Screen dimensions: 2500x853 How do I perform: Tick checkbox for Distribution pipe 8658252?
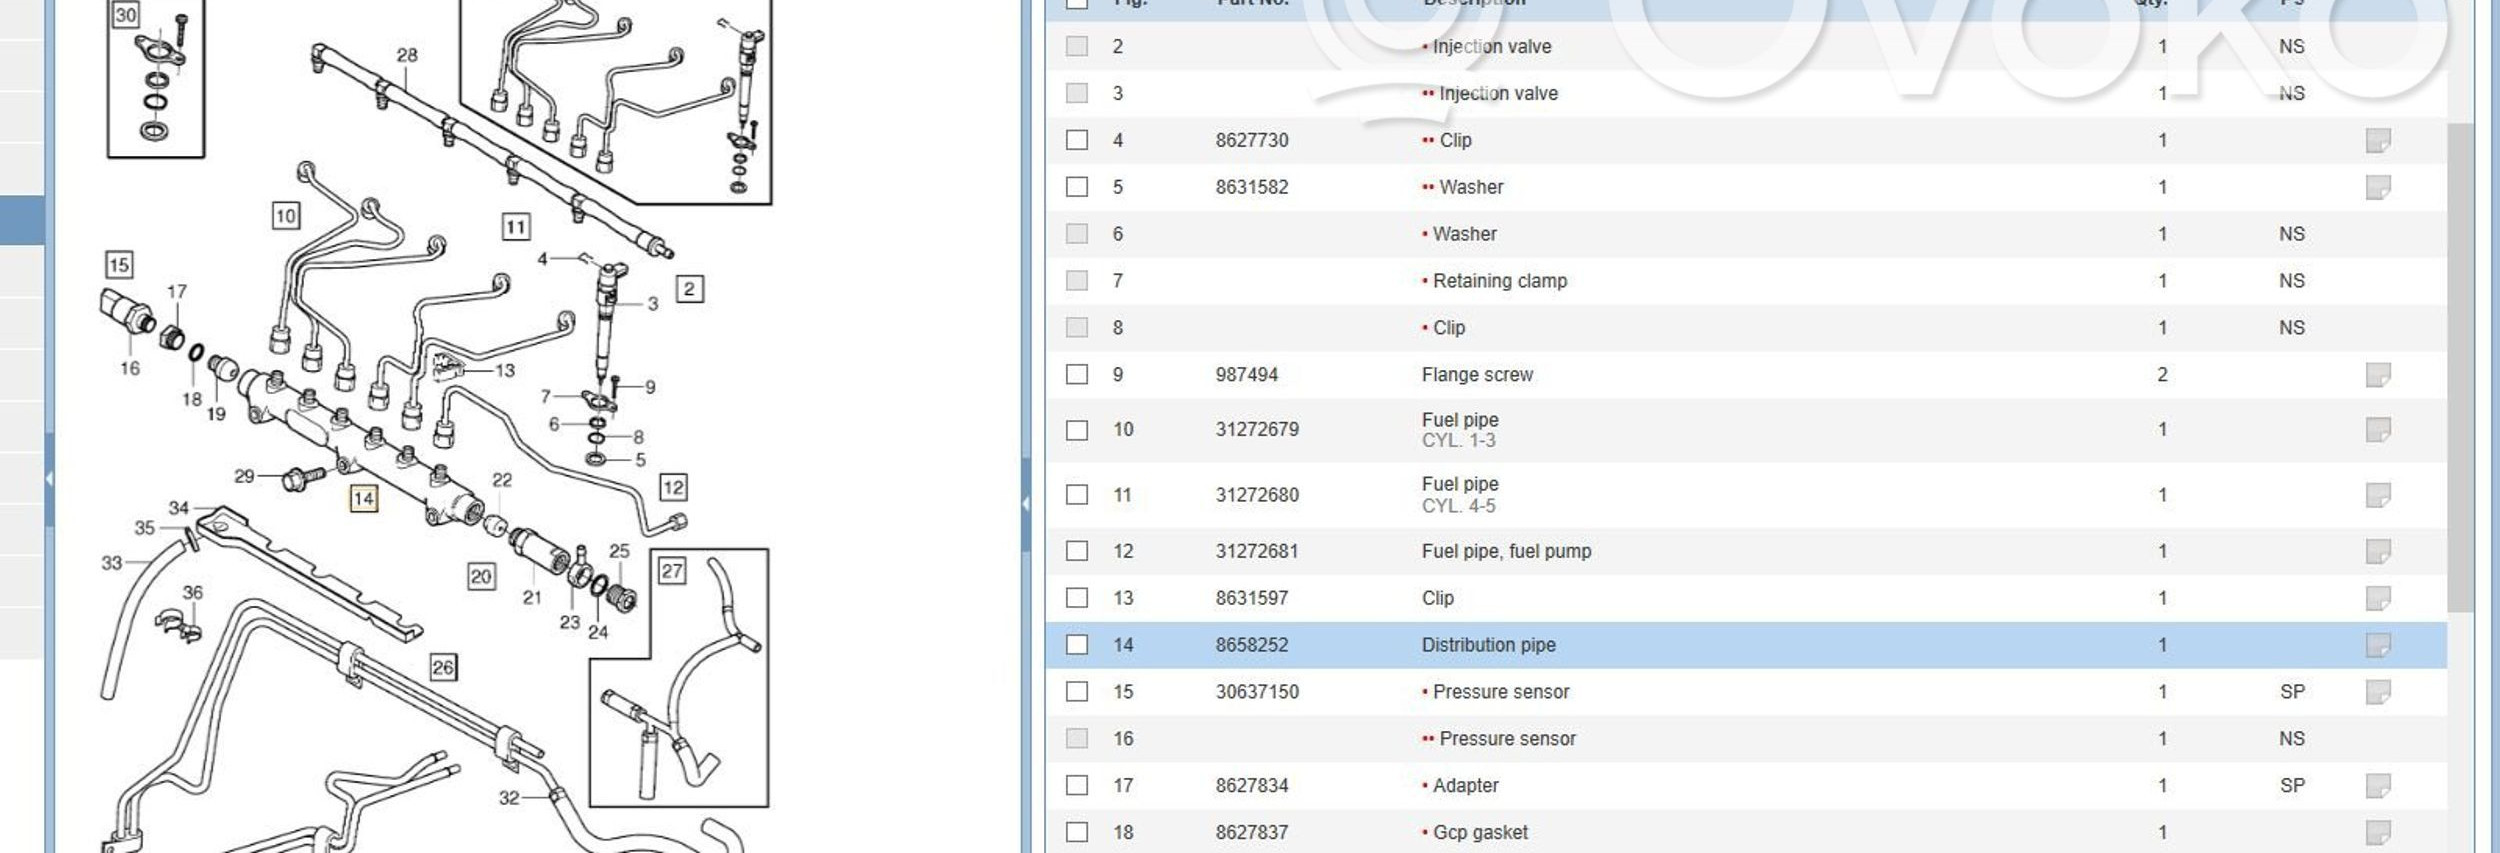pos(1076,645)
